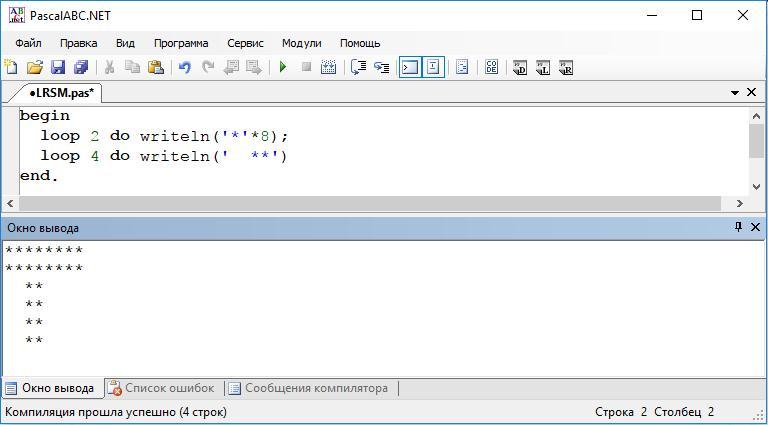Open the document list dropdown arrow

pos(735,93)
